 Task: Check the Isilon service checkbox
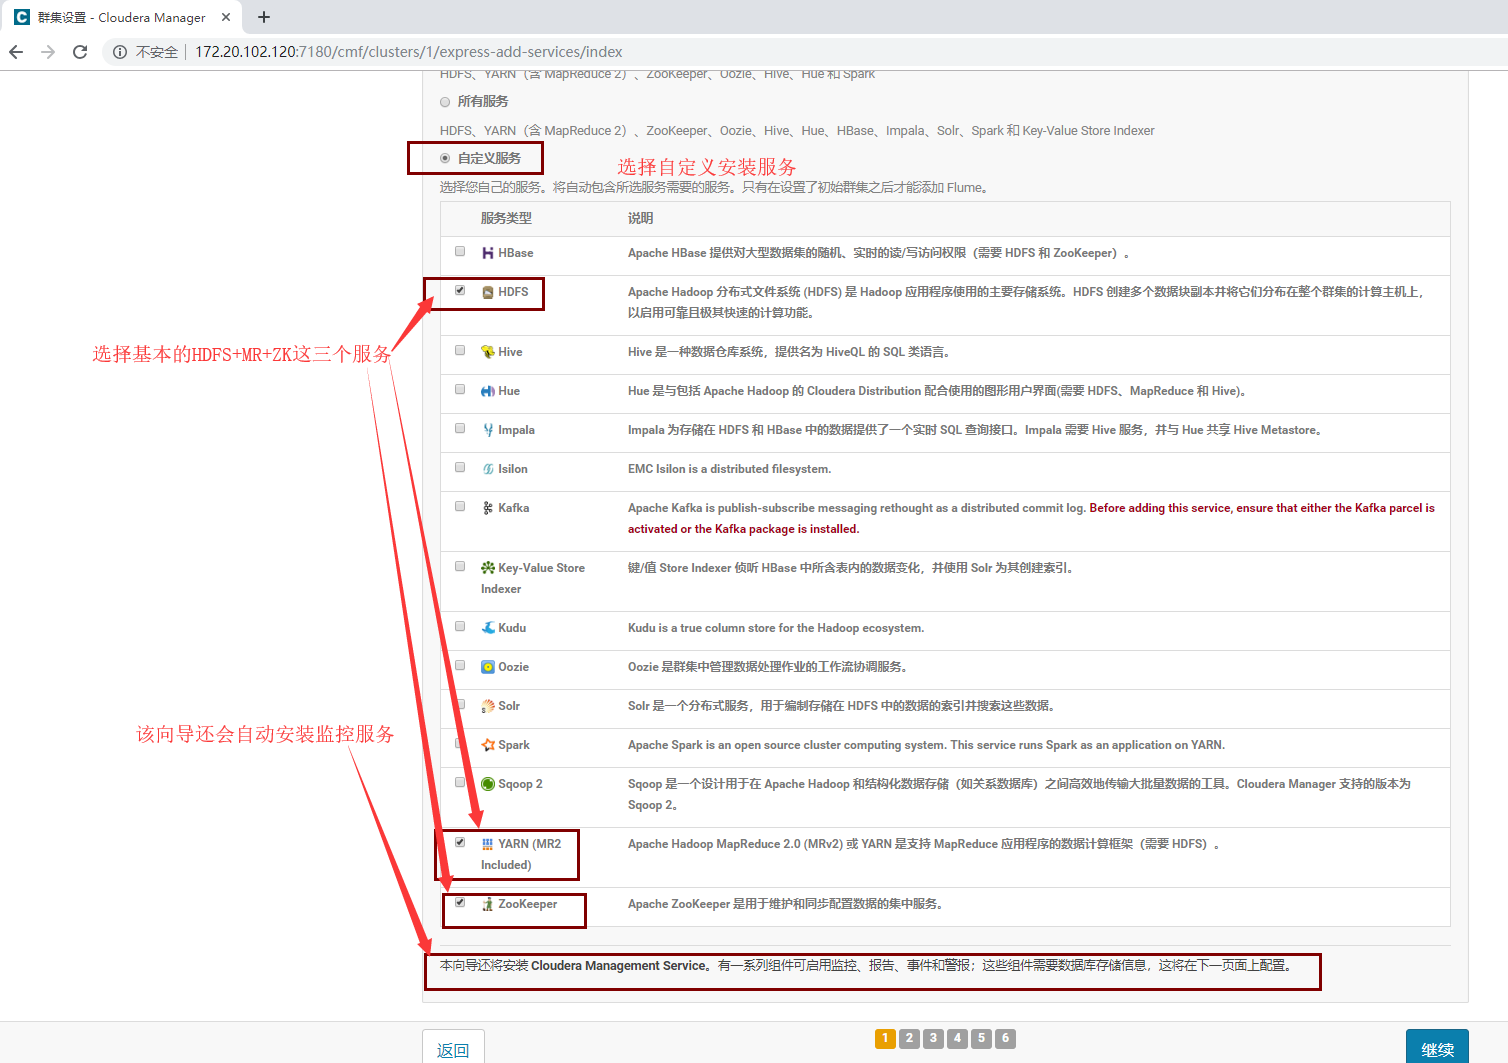point(460,467)
